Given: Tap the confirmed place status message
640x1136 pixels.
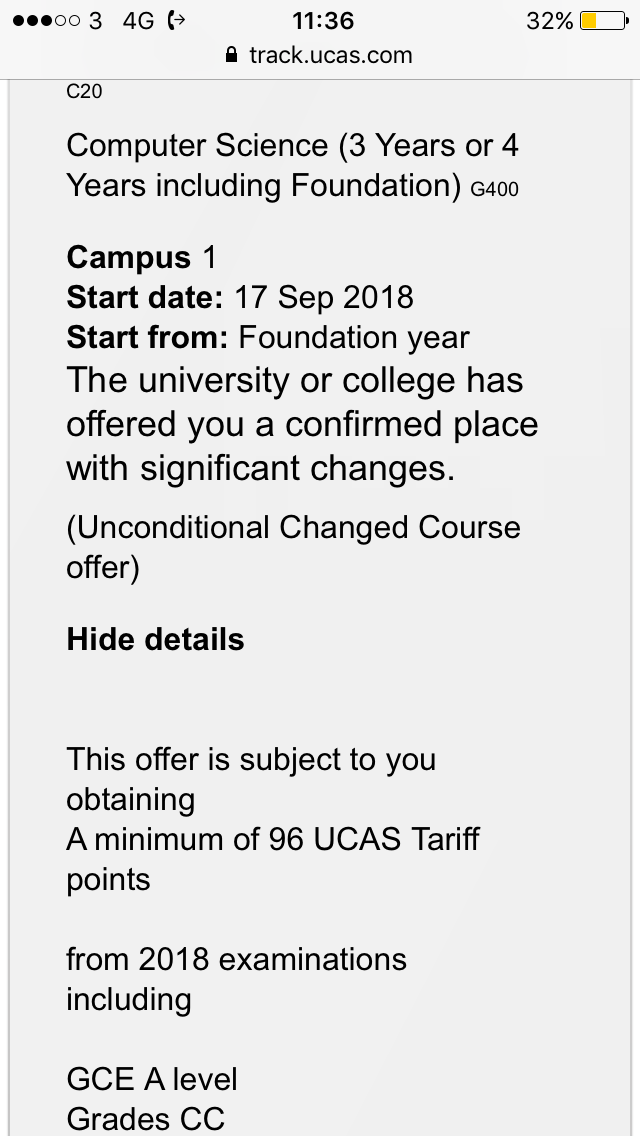Looking at the screenshot, I should point(302,424).
